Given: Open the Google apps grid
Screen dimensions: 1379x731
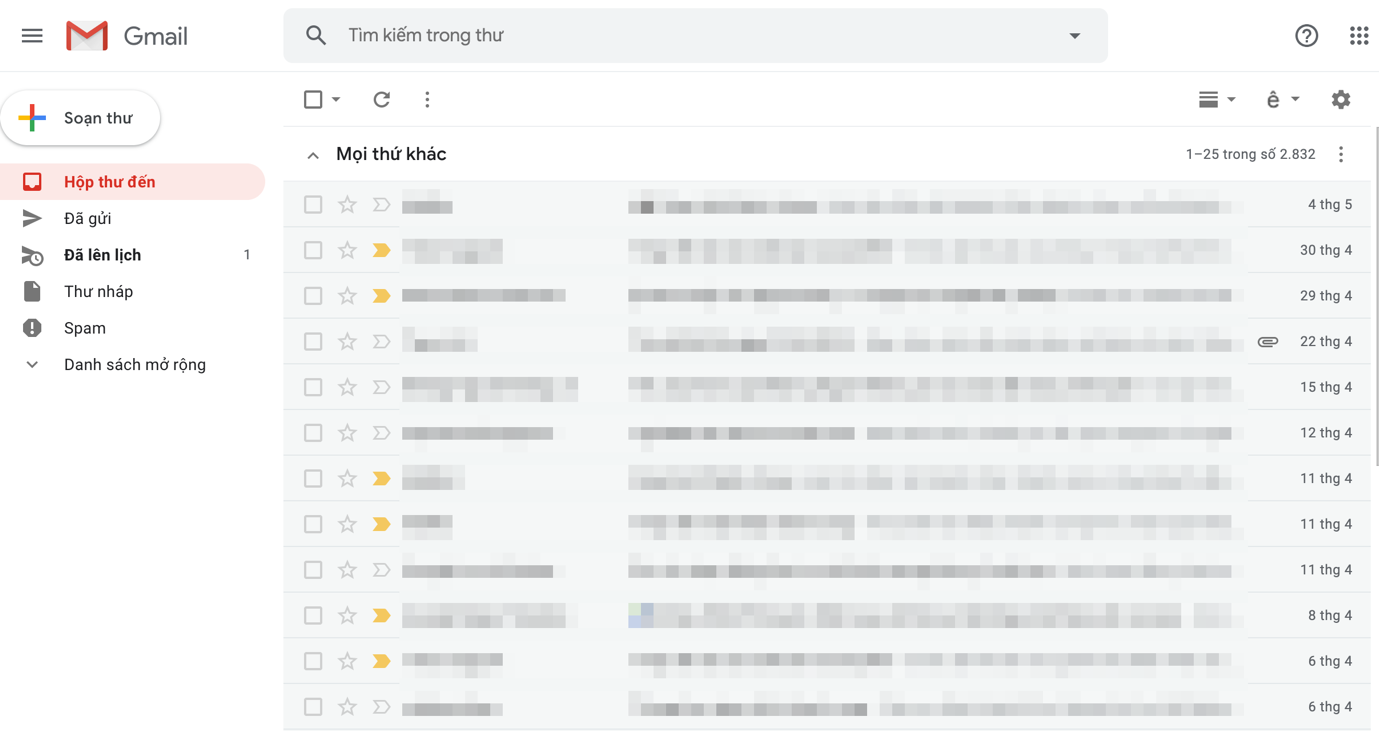Looking at the screenshot, I should [x=1358, y=35].
